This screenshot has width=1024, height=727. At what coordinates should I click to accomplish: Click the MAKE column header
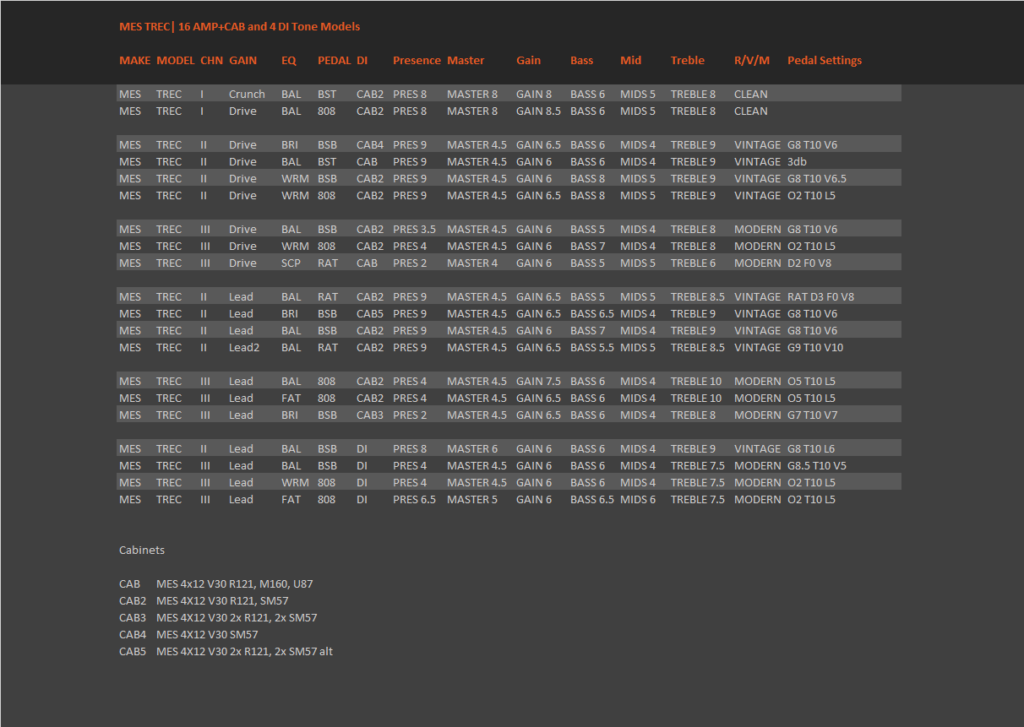point(135,60)
